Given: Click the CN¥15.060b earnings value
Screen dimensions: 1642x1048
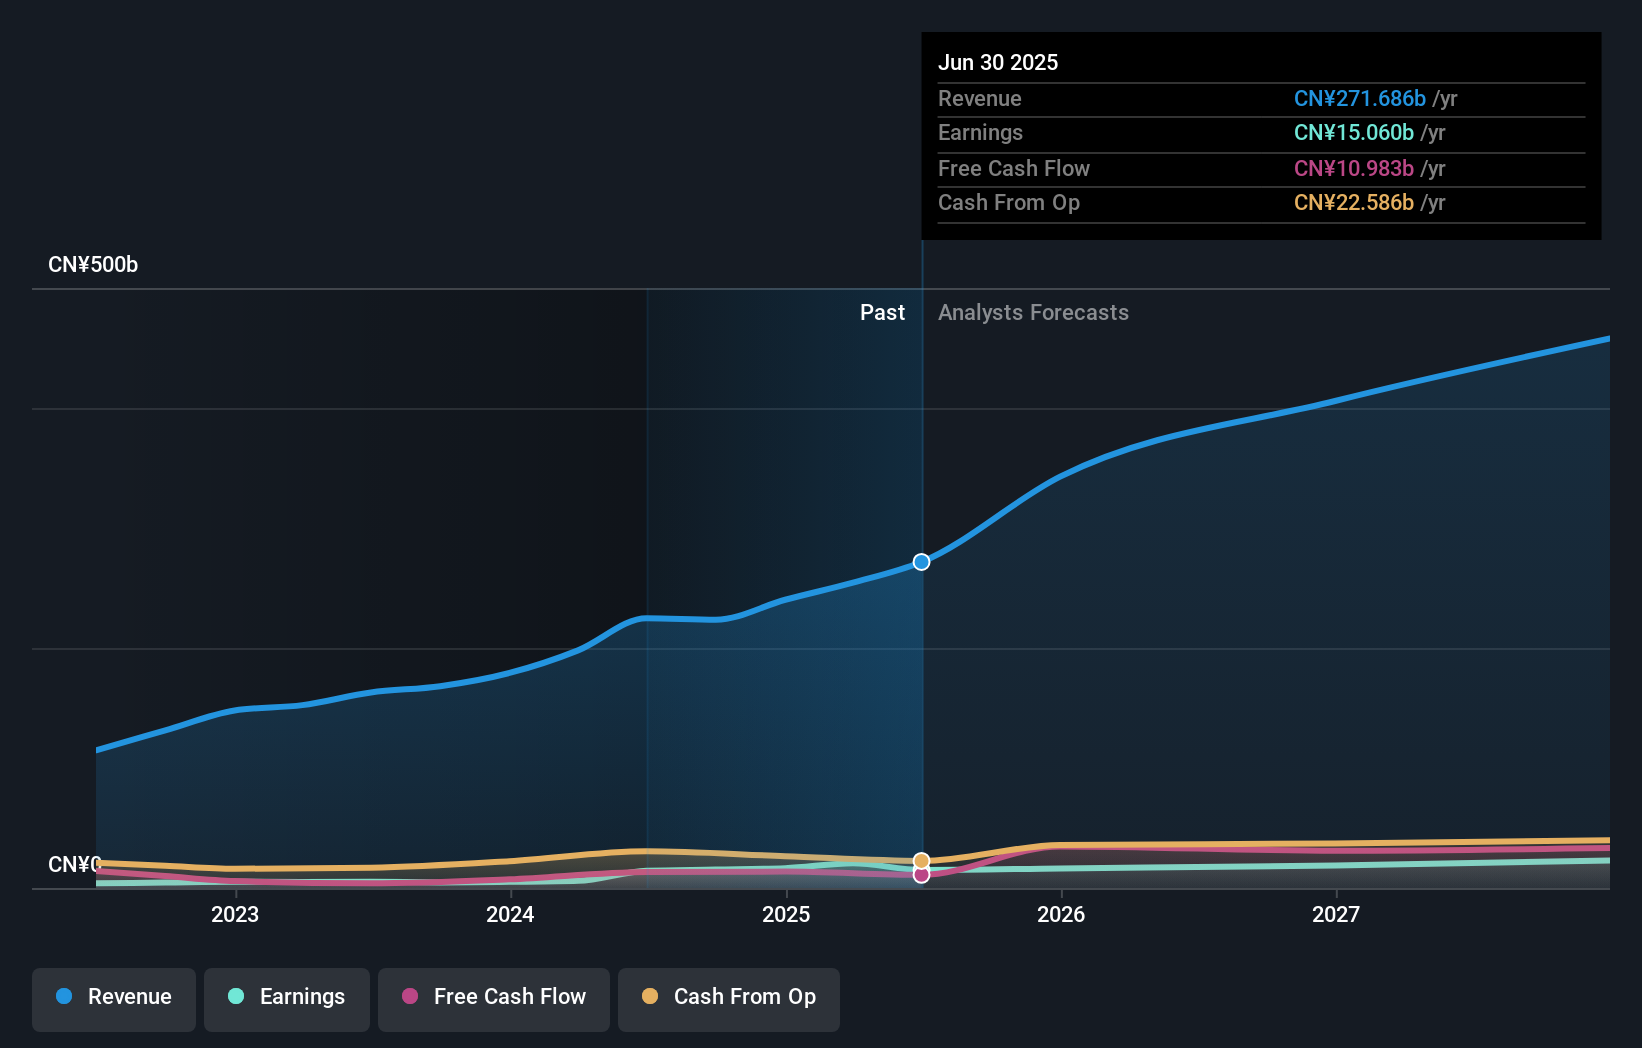Looking at the screenshot, I should [1353, 132].
